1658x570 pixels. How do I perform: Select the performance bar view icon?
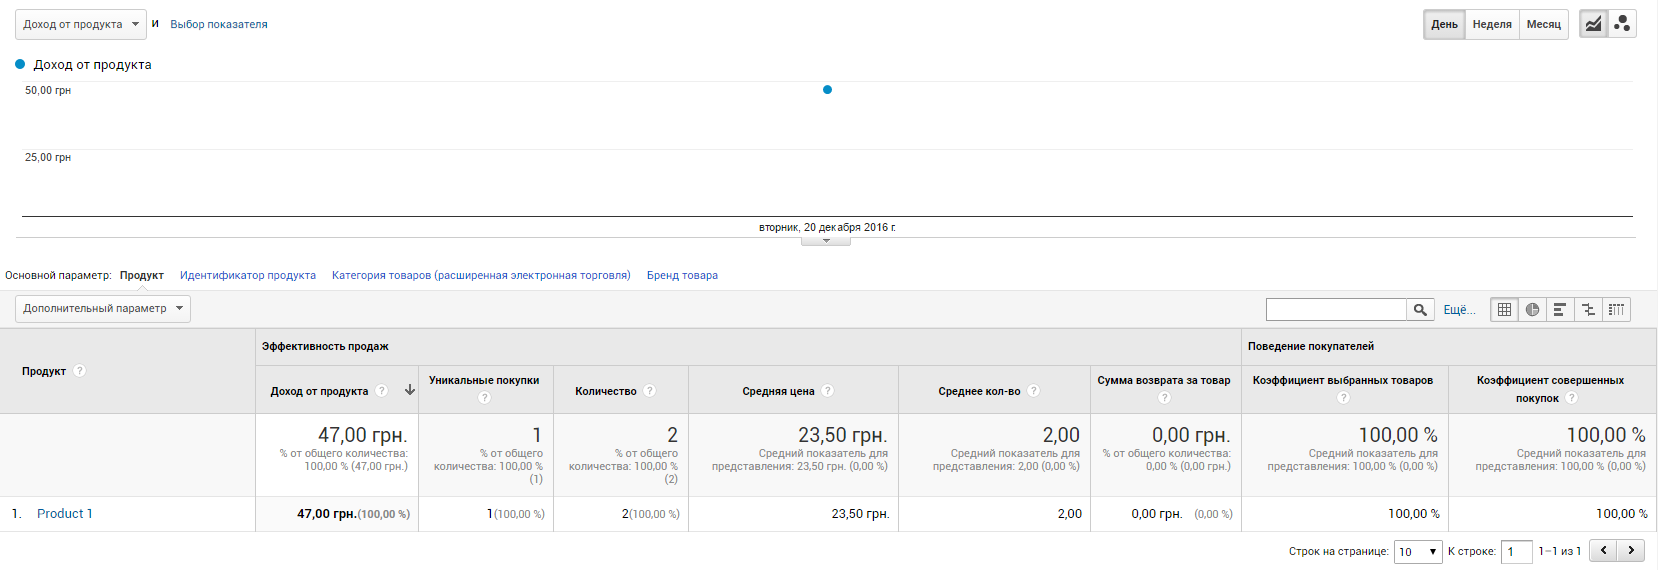[1560, 310]
